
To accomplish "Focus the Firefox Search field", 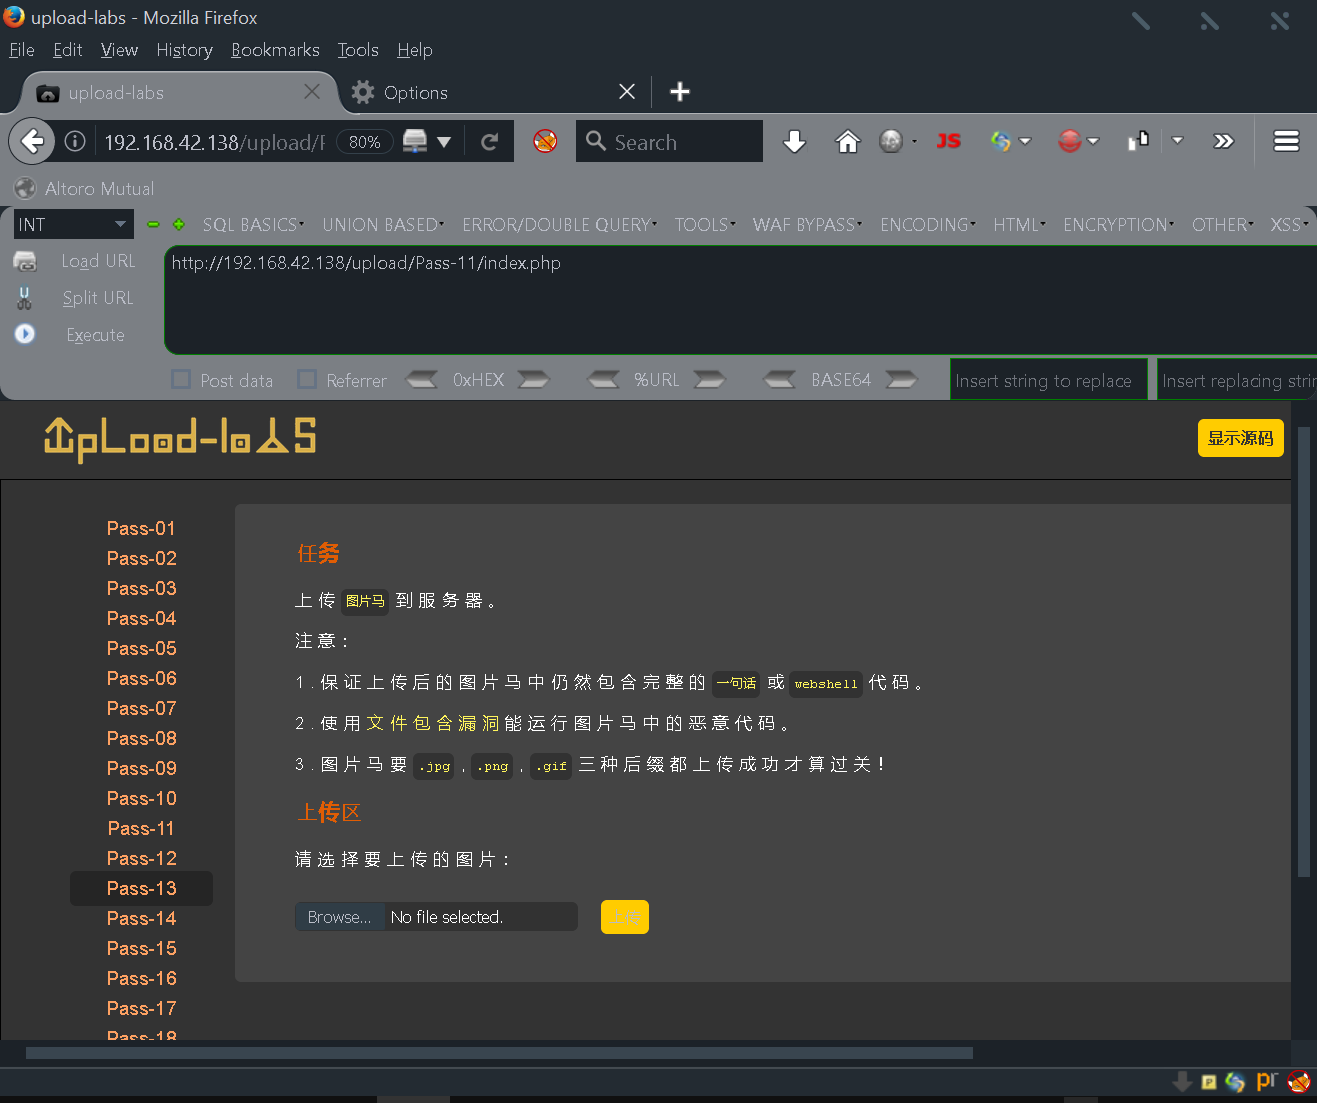I will coord(669,141).
